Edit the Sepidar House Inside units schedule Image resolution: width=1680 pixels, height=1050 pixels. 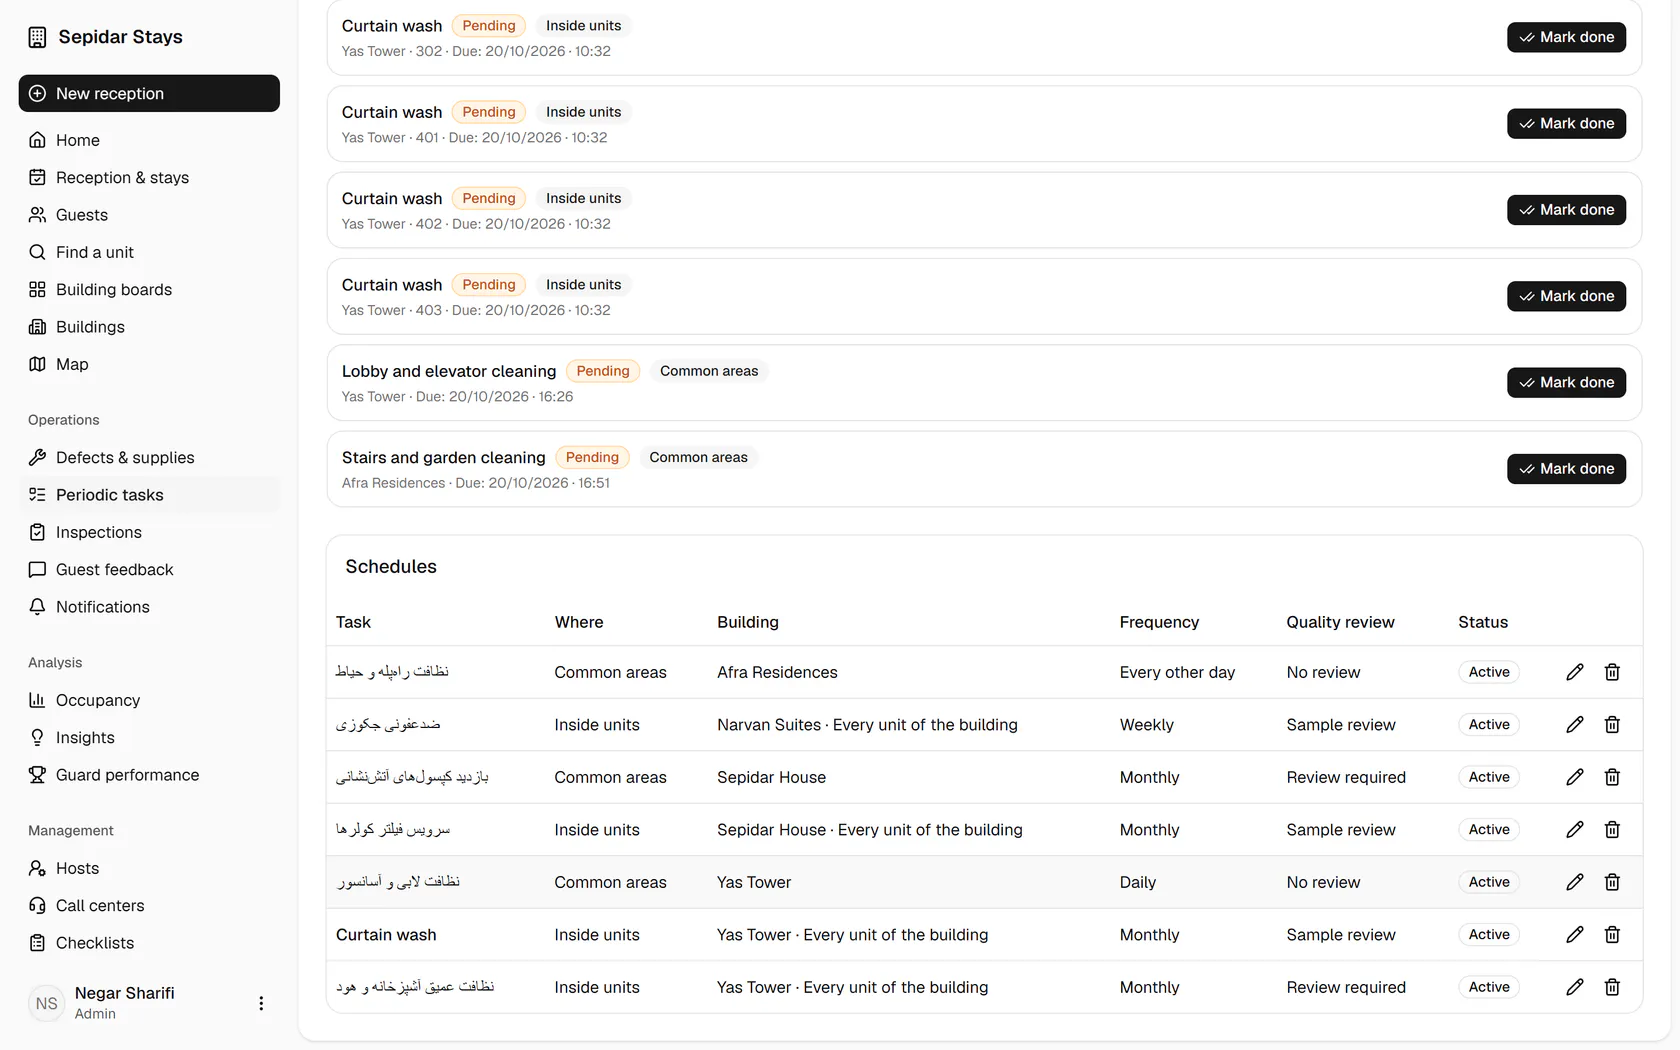click(x=1575, y=829)
